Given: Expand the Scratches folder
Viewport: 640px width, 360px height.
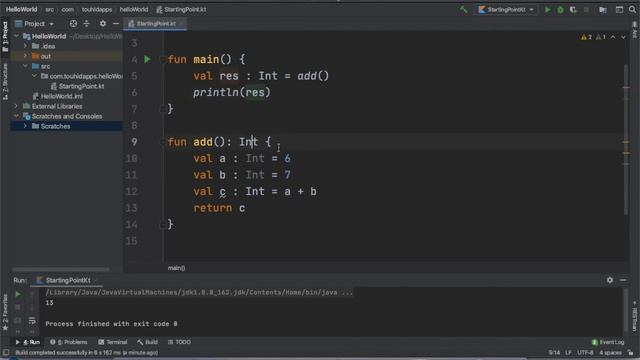Looking at the screenshot, I should [x=26, y=126].
